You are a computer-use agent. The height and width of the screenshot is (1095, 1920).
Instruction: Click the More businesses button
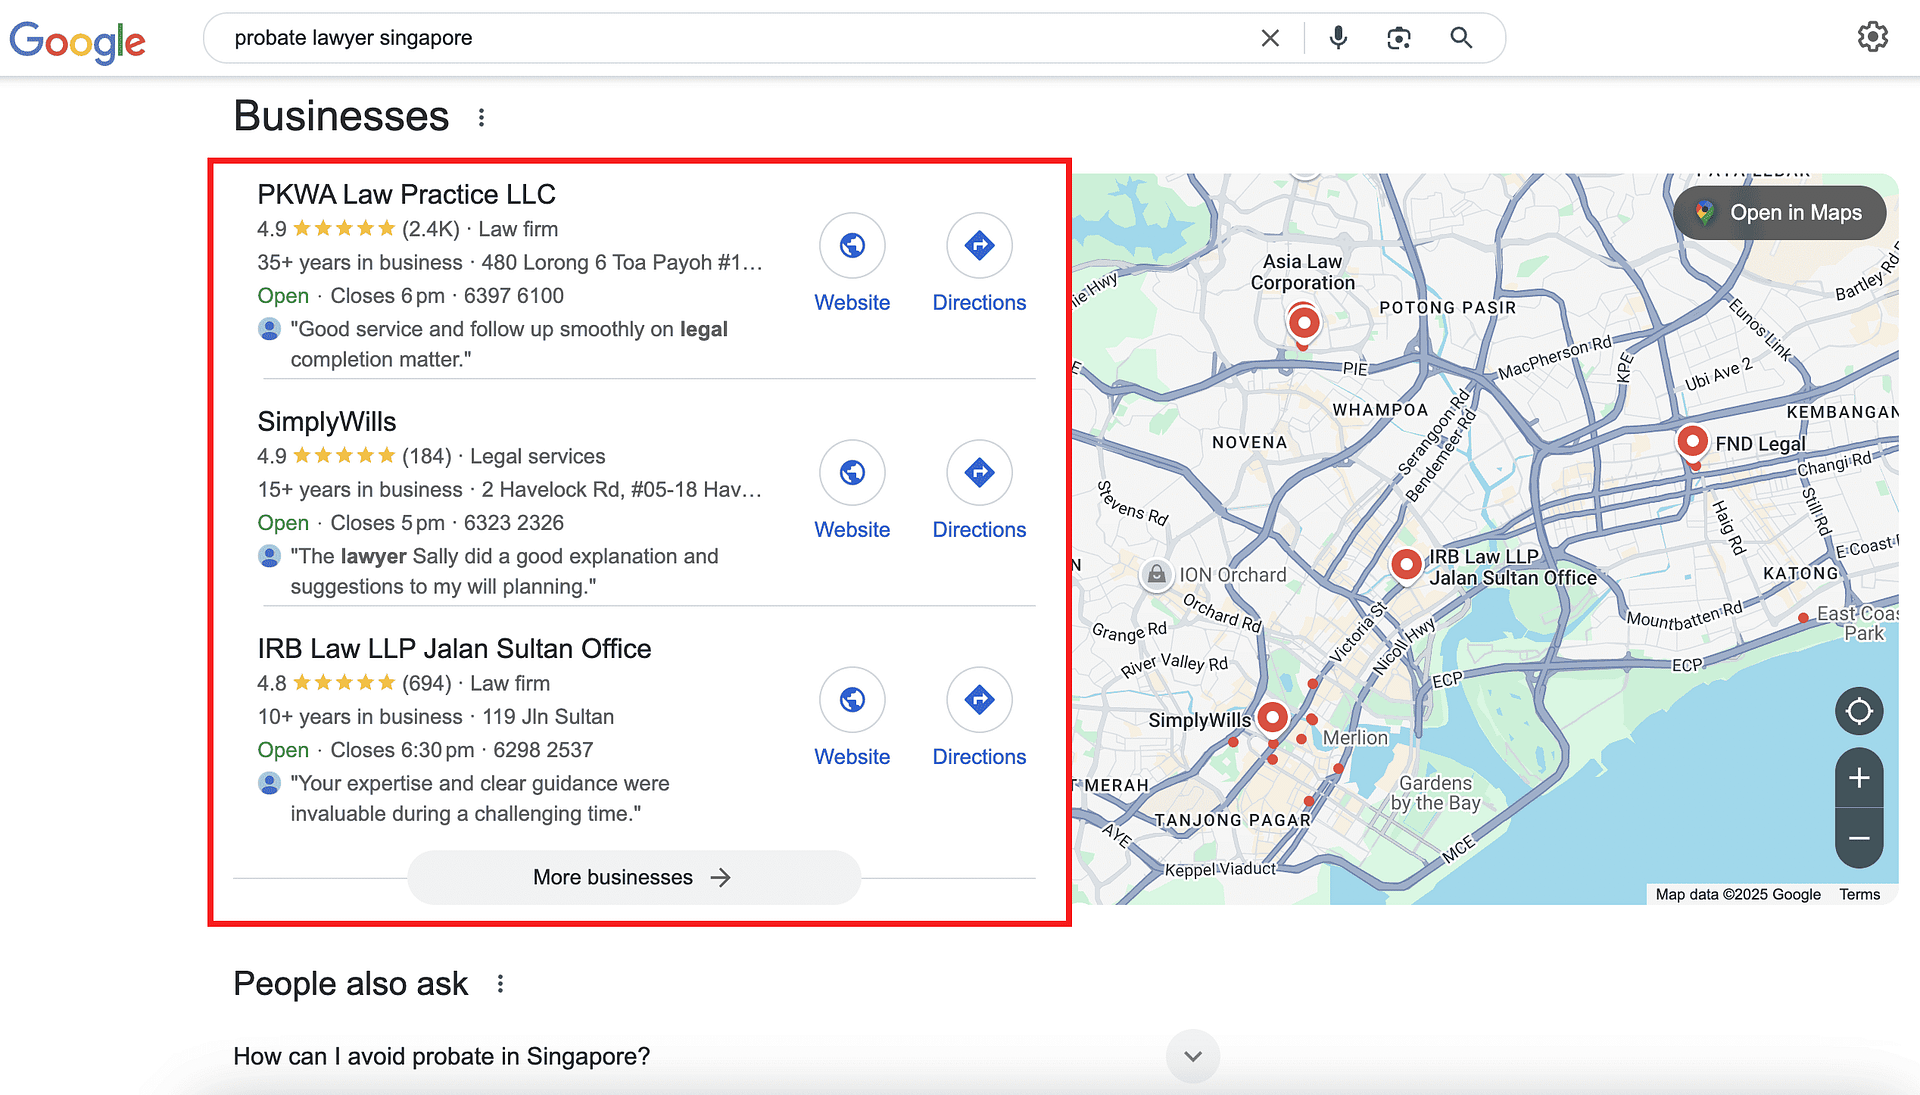pyautogui.click(x=634, y=877)
